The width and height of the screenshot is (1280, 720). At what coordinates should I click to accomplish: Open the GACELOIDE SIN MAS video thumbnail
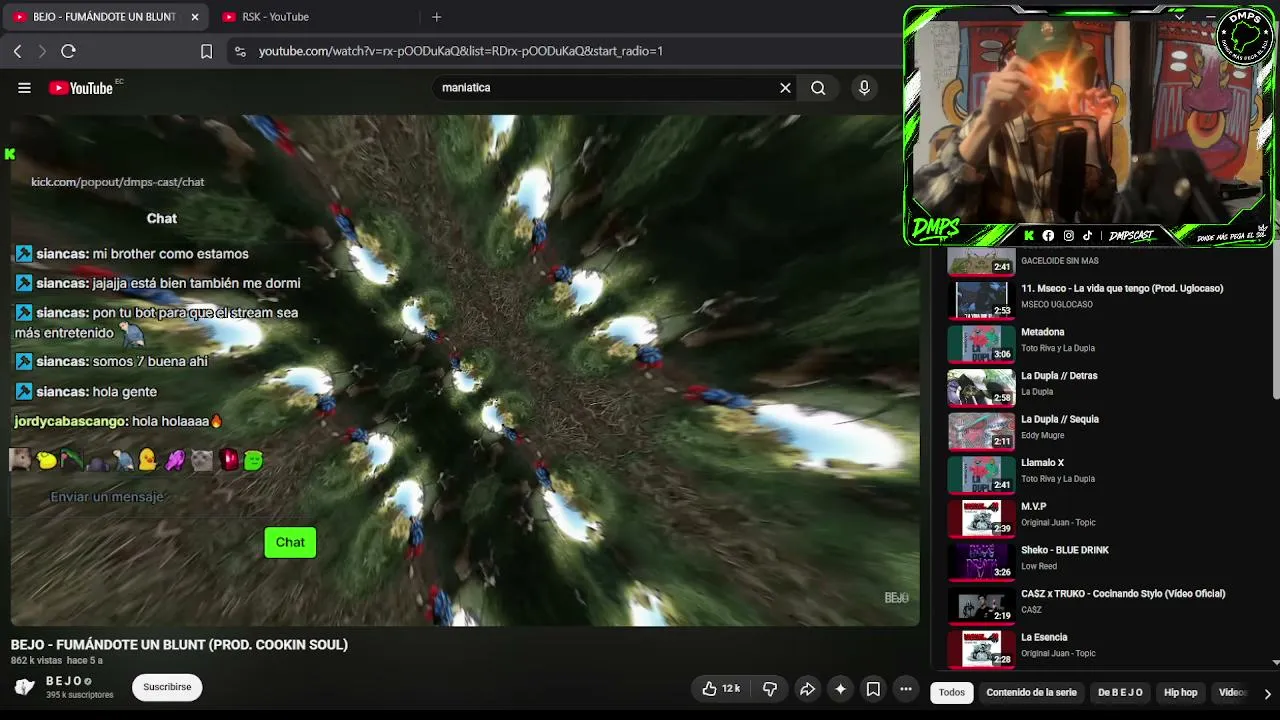pos(981,262)
